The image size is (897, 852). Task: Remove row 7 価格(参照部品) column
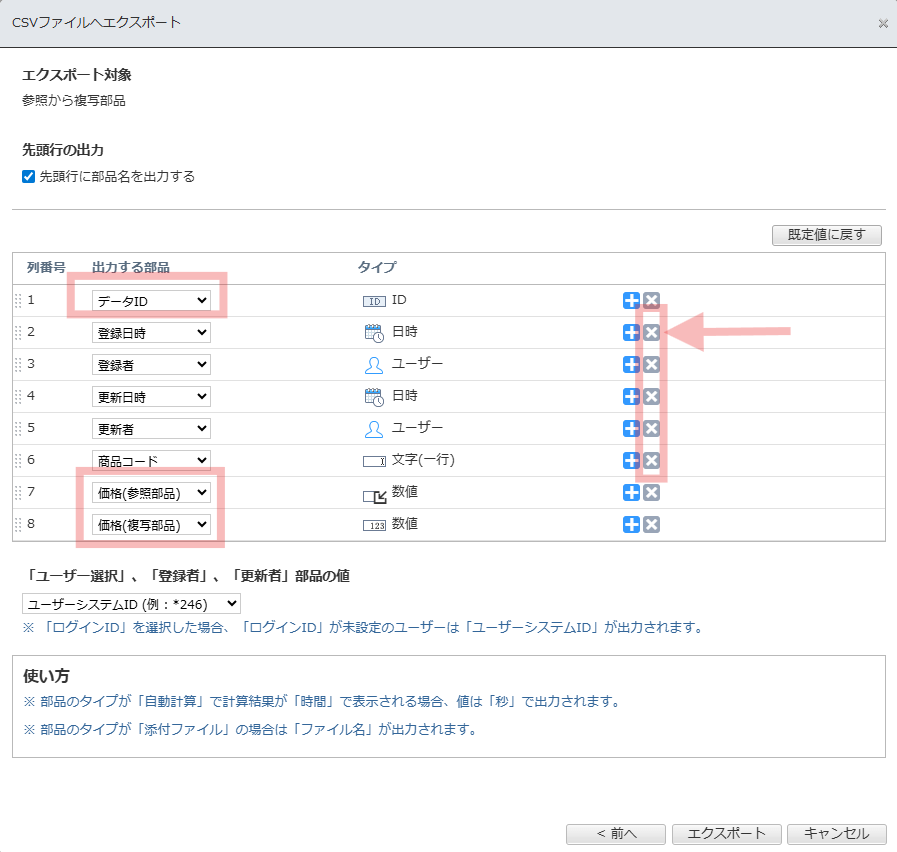[651, 493]
